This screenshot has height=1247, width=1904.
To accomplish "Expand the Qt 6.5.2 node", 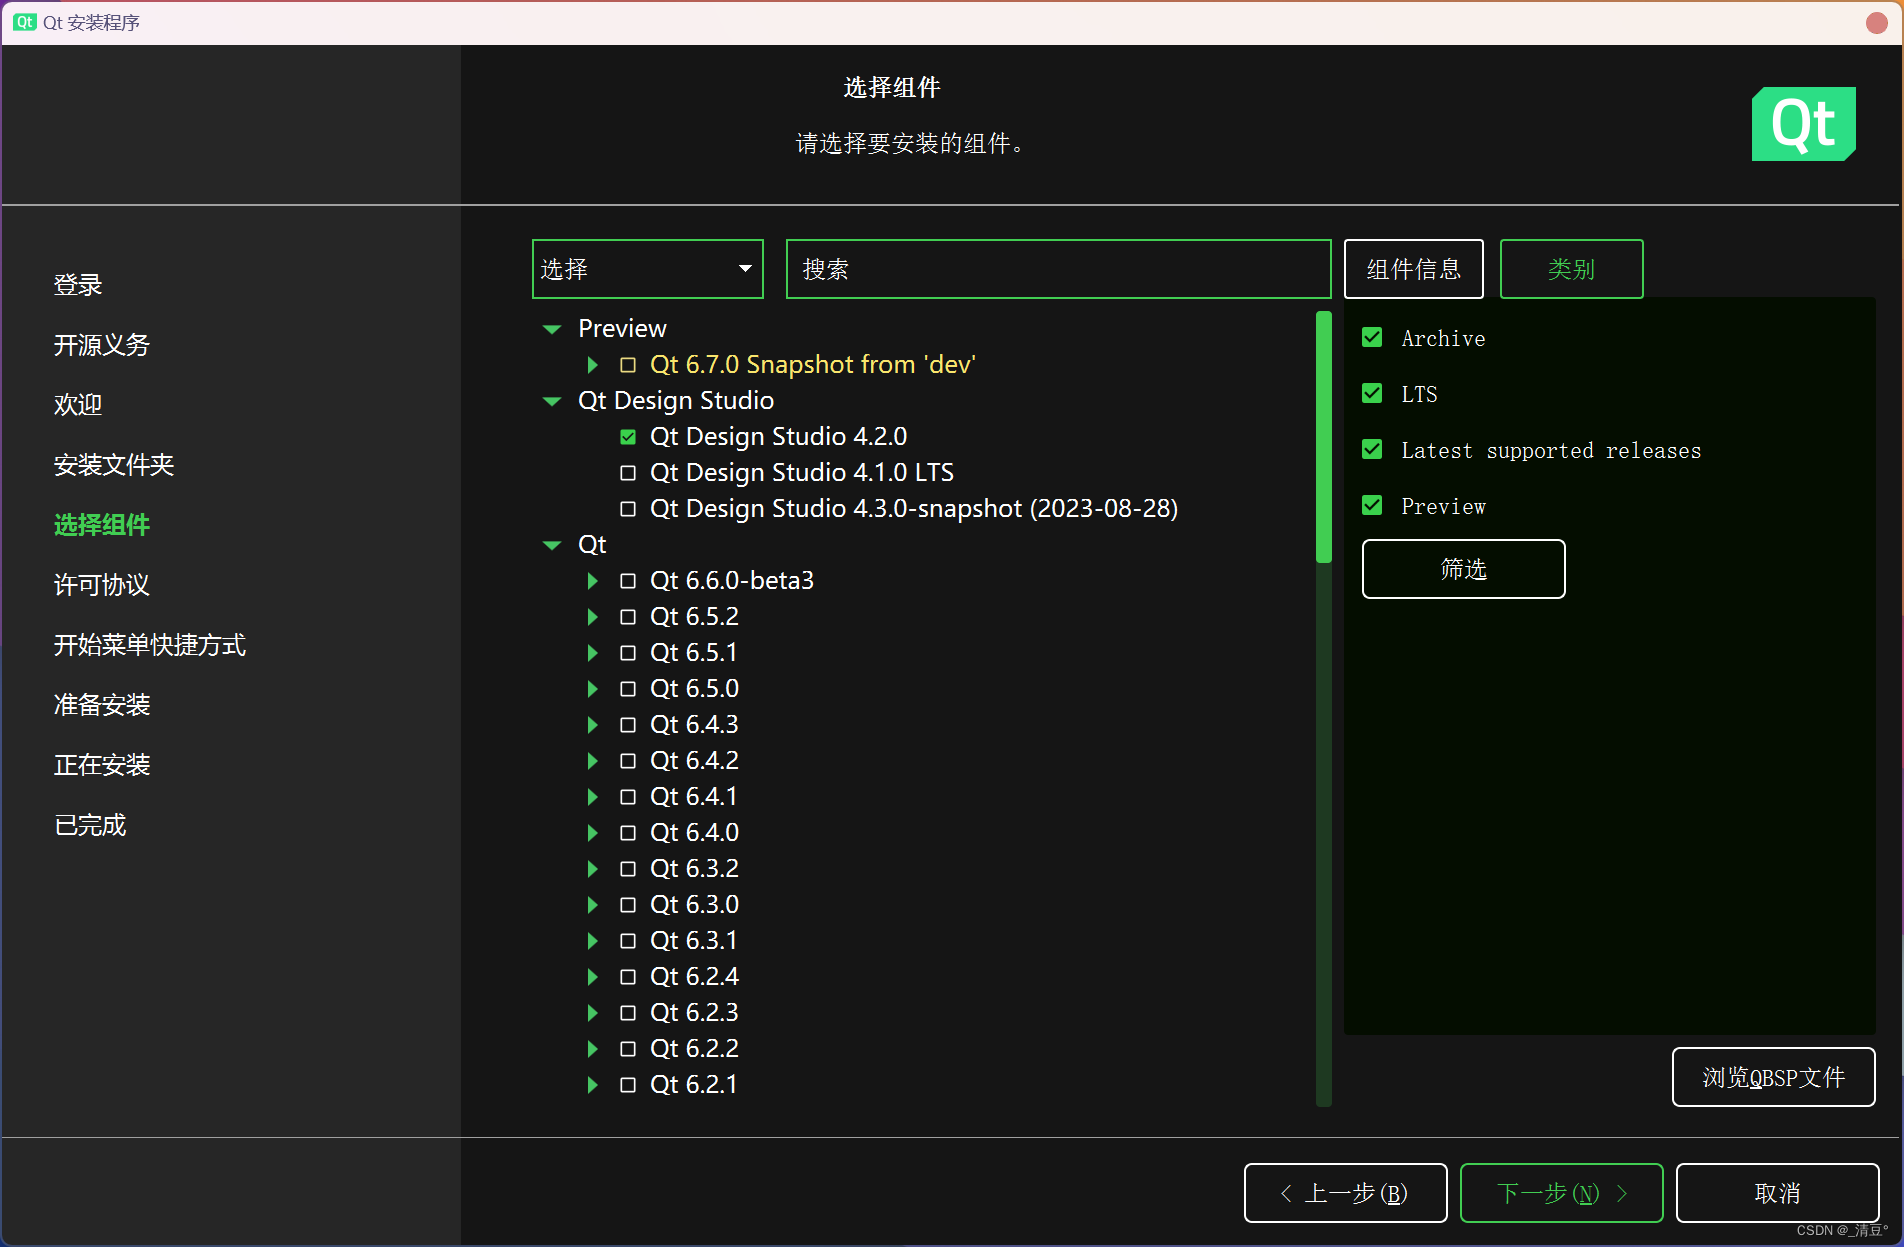I will click(x=592, y=617).
